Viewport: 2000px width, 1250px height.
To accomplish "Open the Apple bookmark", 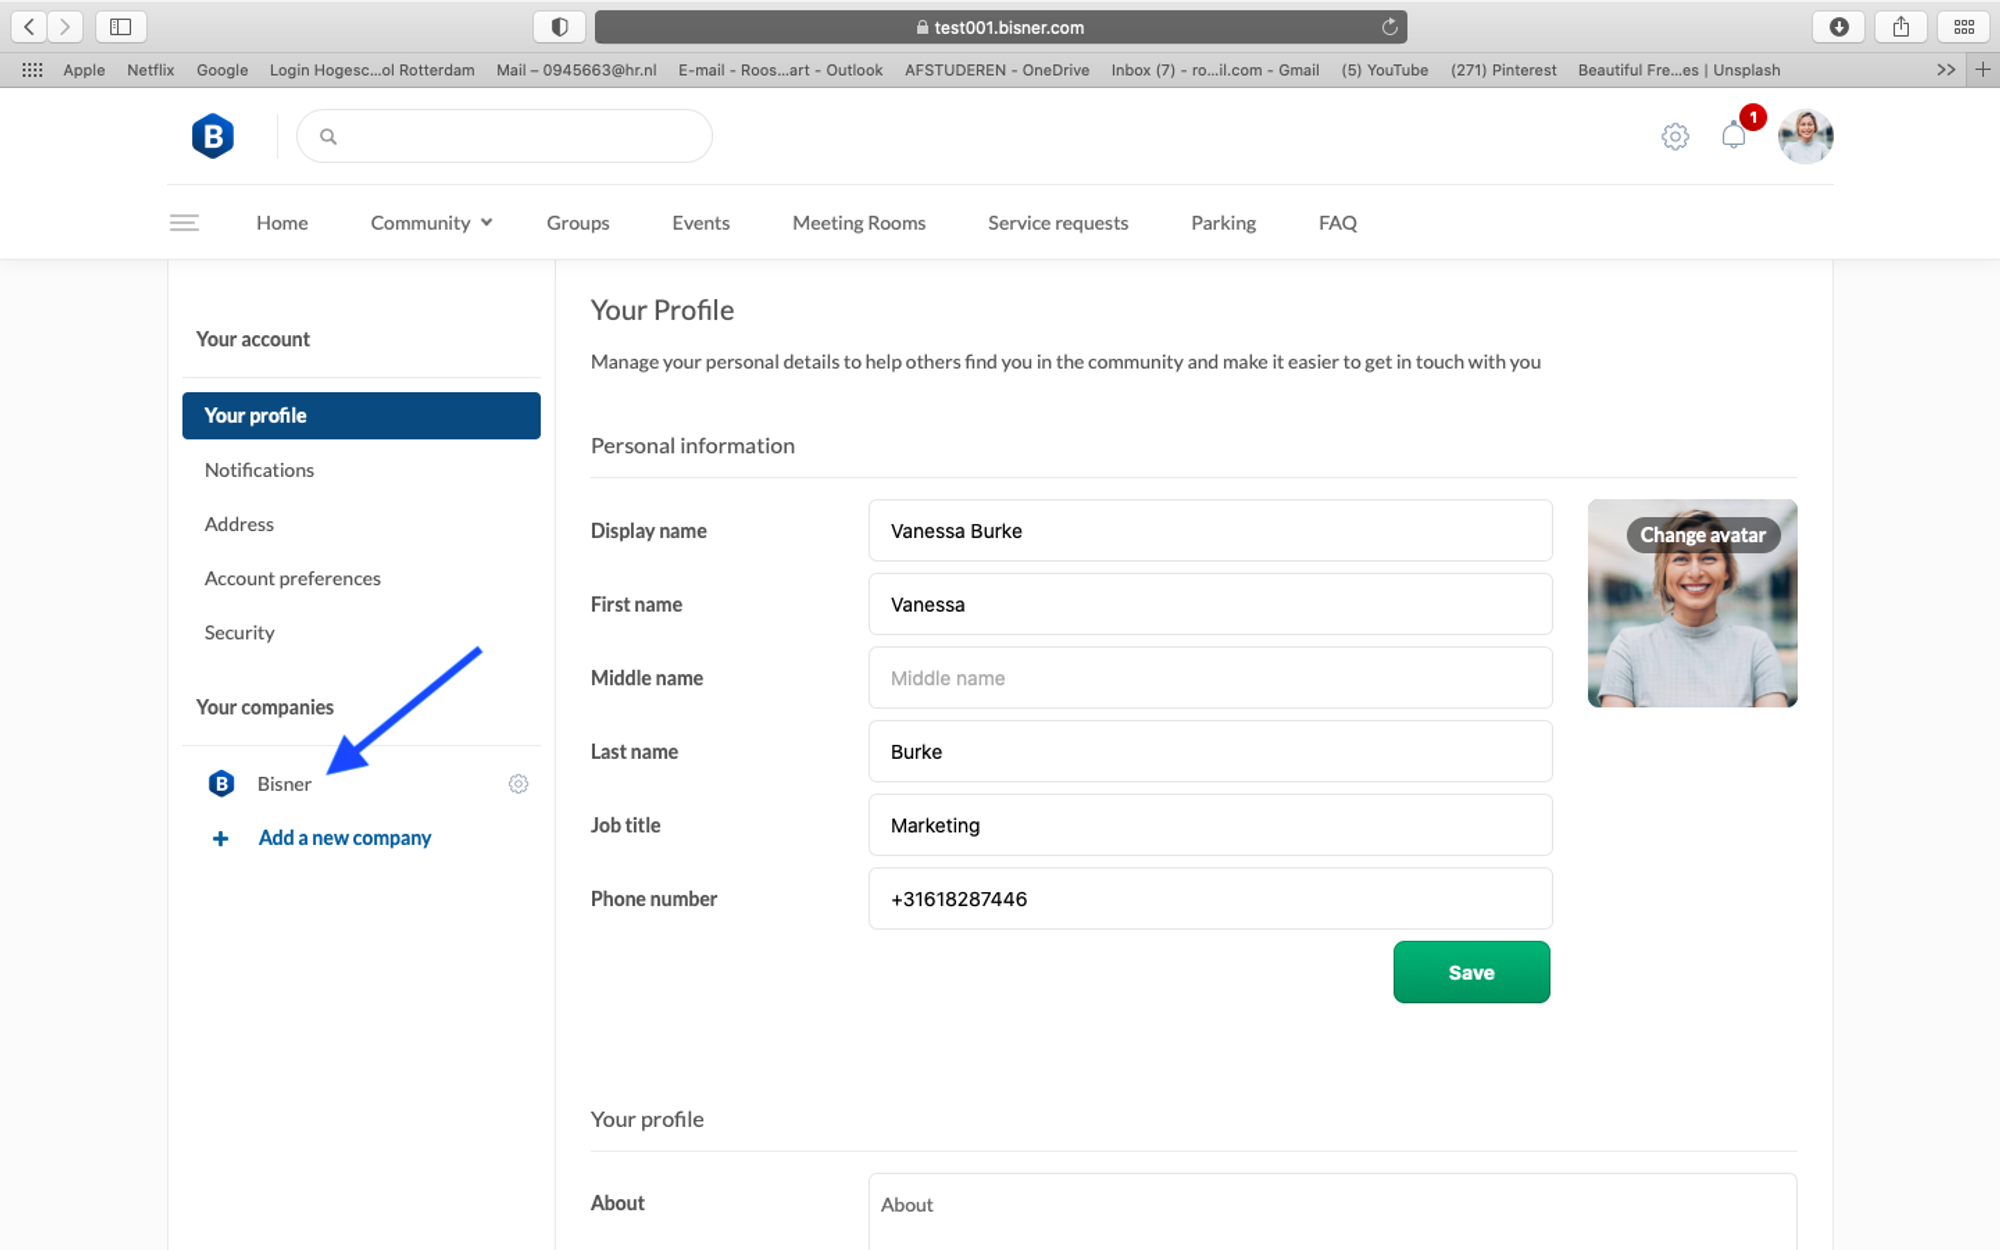I will pyautogui.click(x=84, y=70).
